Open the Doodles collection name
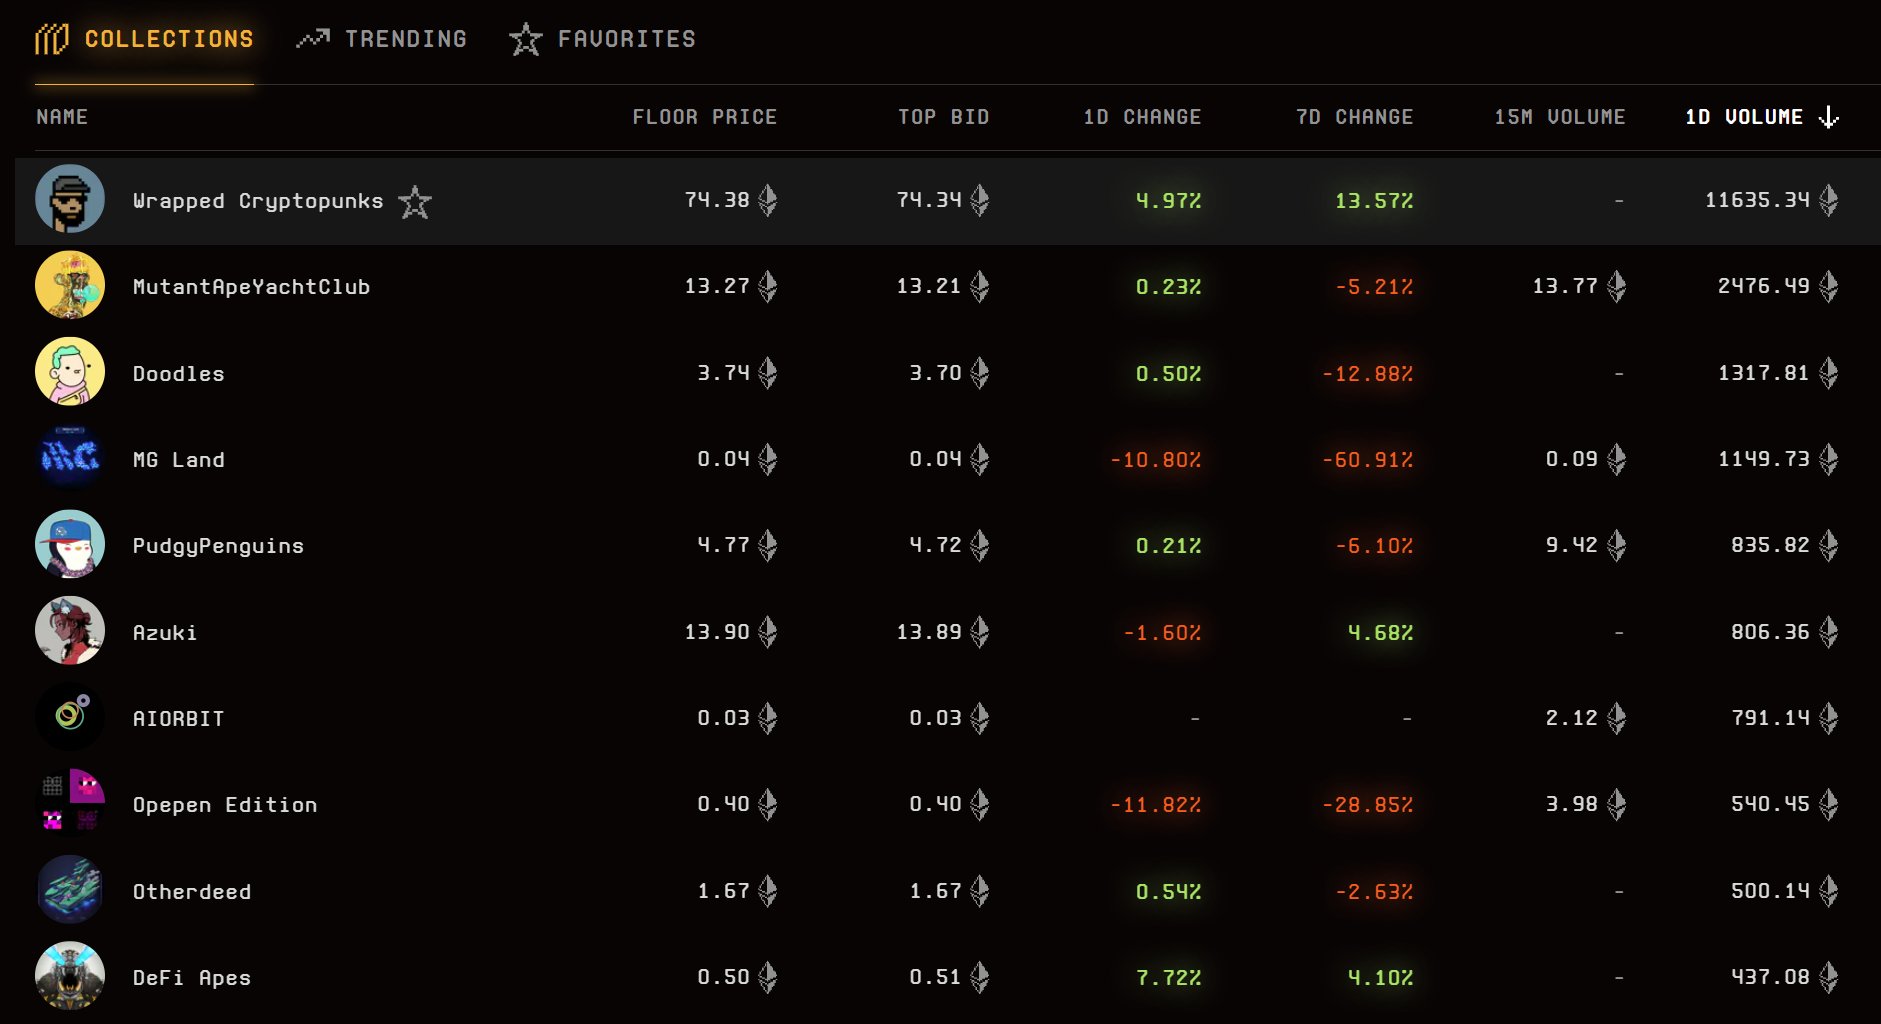The height and width of the screenshot is (1024, 1881). tap(178, 374)
